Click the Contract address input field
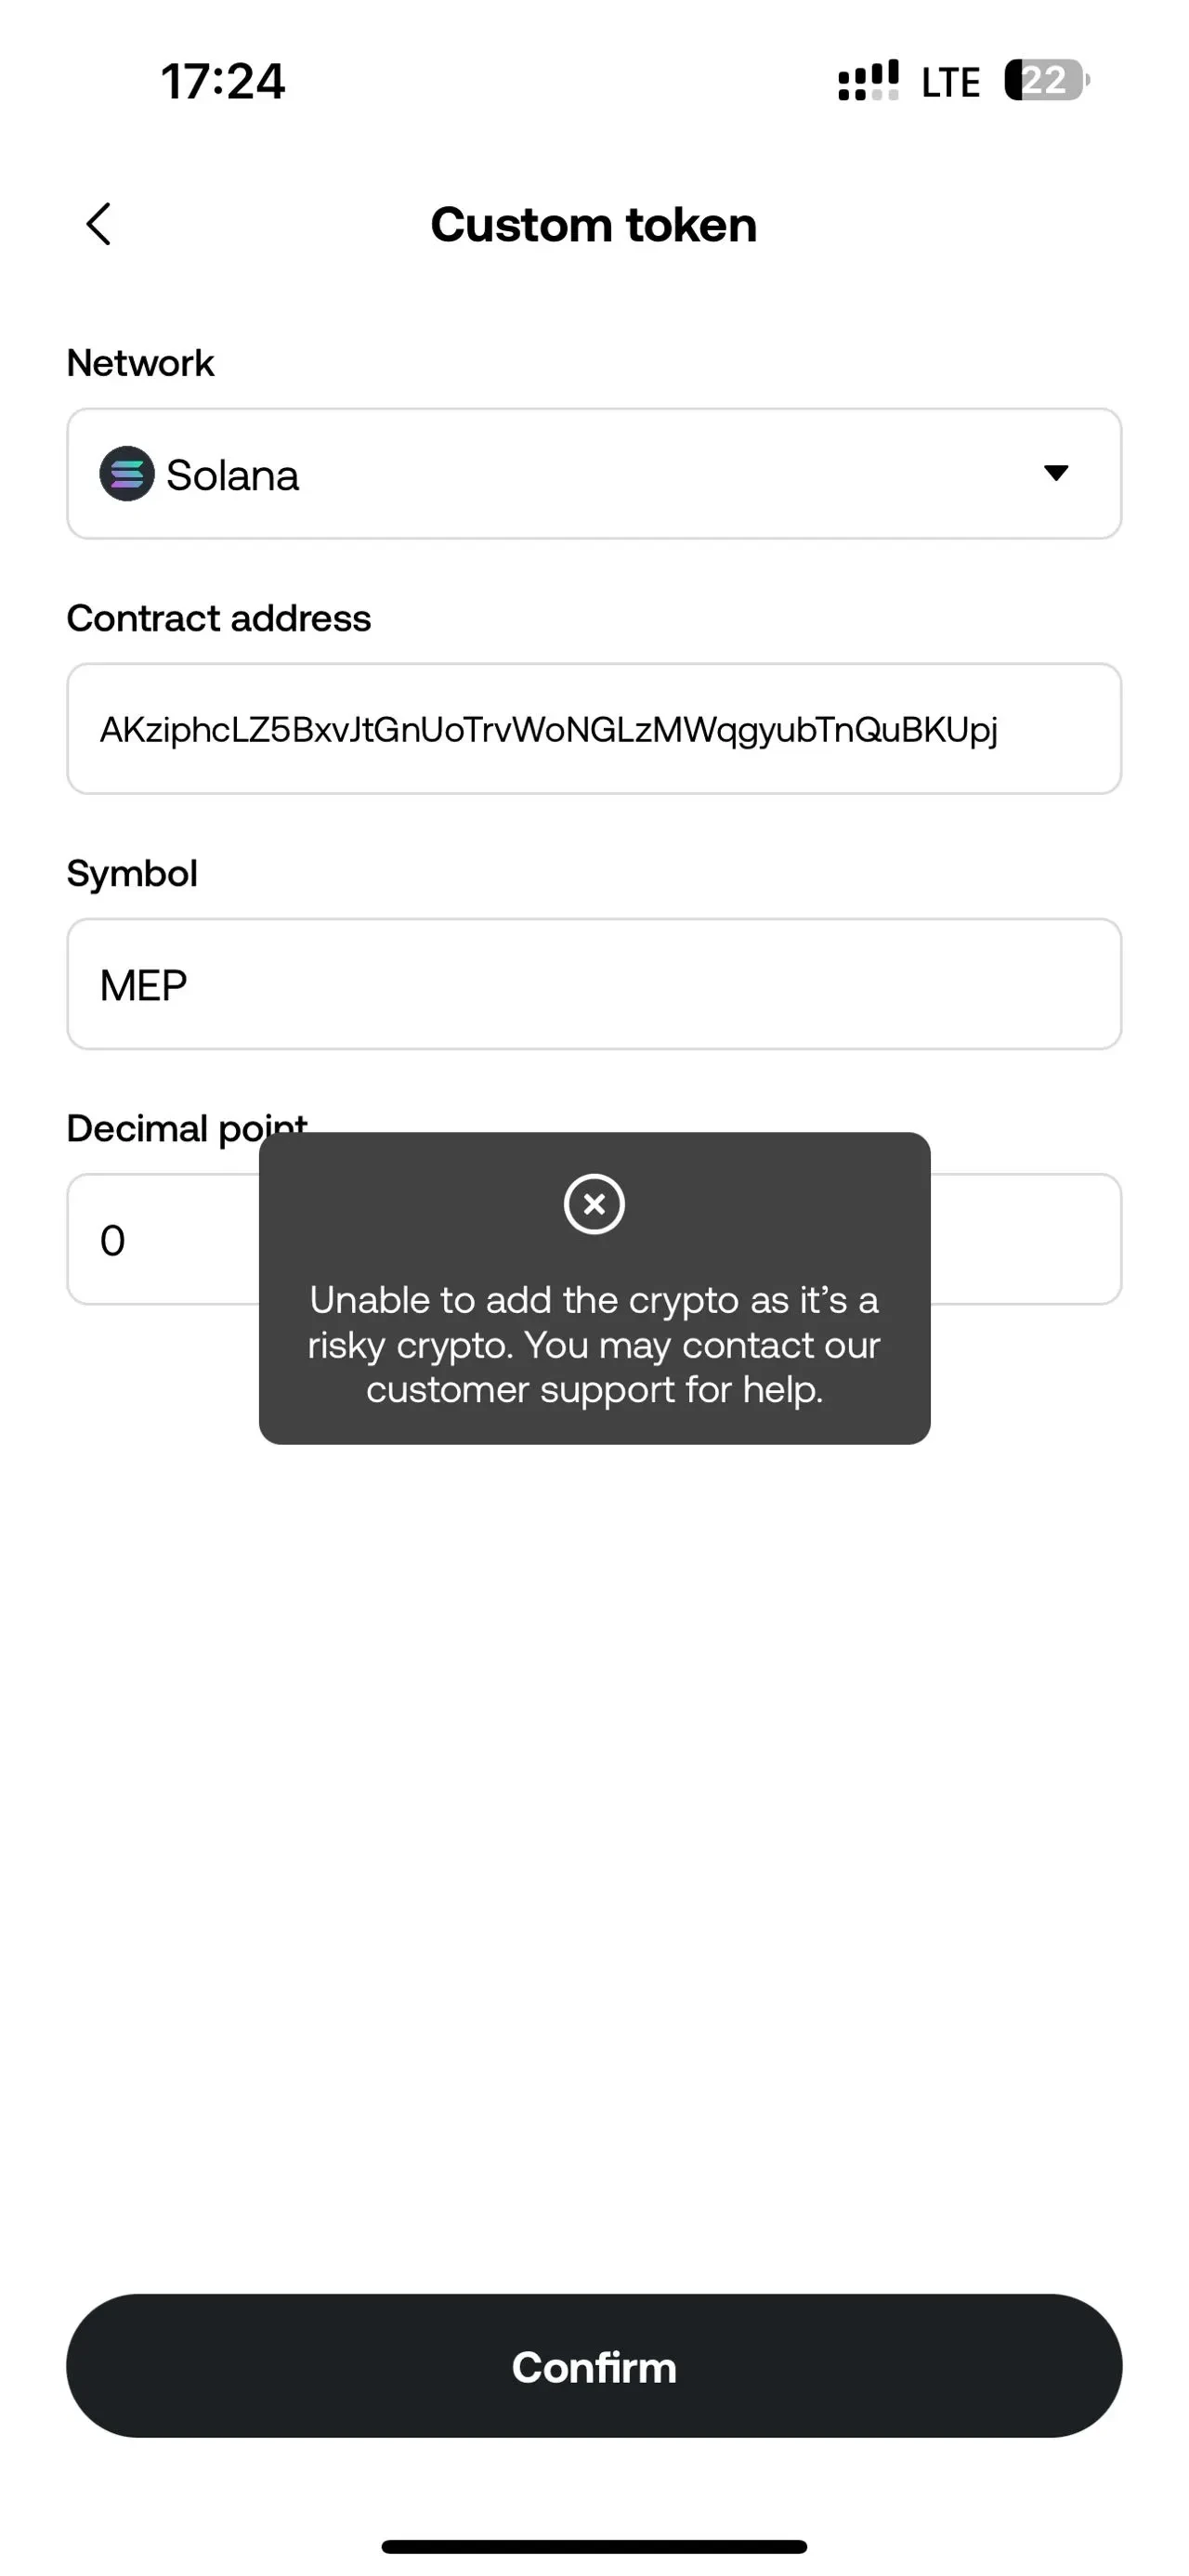The image size is (1189, 2576). click(594, 729)
